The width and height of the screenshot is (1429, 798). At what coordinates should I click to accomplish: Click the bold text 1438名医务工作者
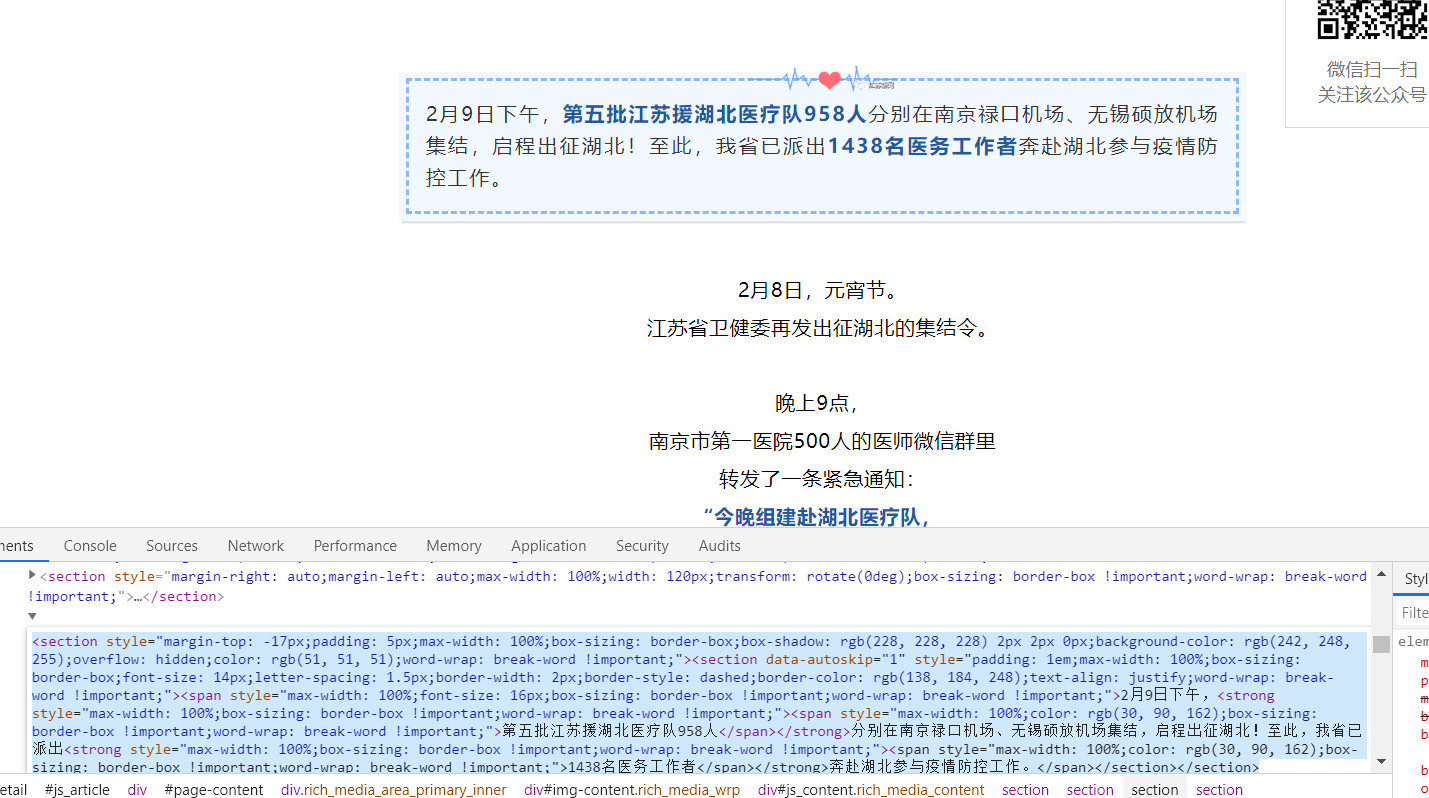[922, 146]
